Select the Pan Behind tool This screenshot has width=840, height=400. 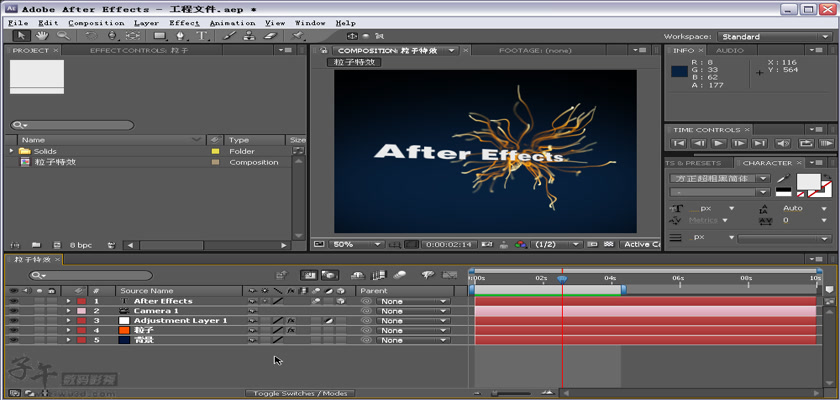[x=132, y=36]
